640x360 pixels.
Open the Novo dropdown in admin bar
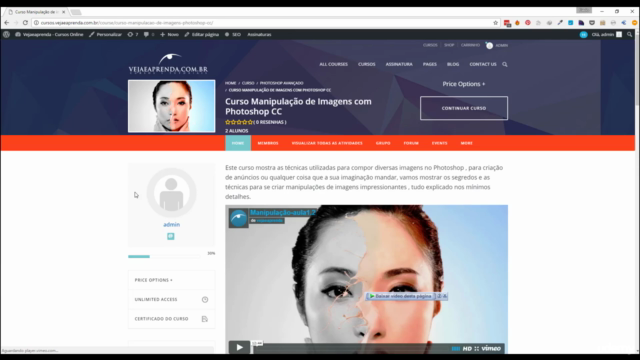coord(169,35)
